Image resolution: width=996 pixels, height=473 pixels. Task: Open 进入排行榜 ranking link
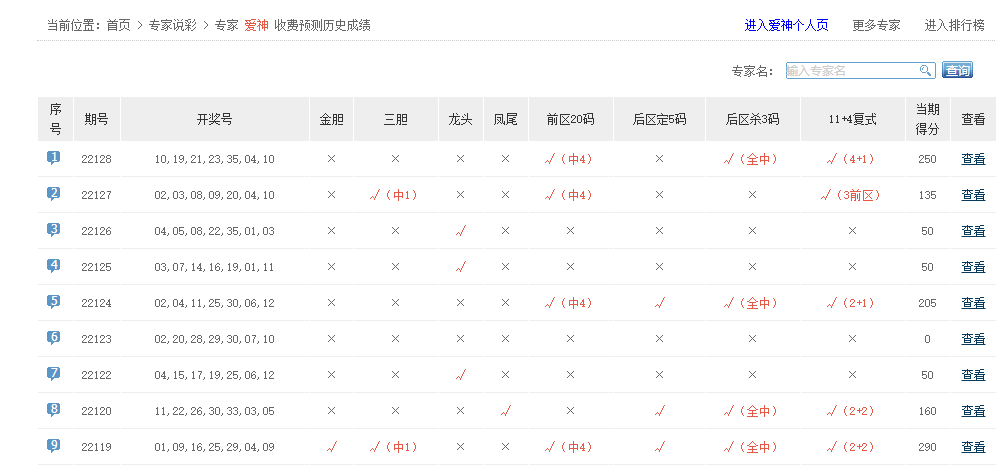point(954,25)
